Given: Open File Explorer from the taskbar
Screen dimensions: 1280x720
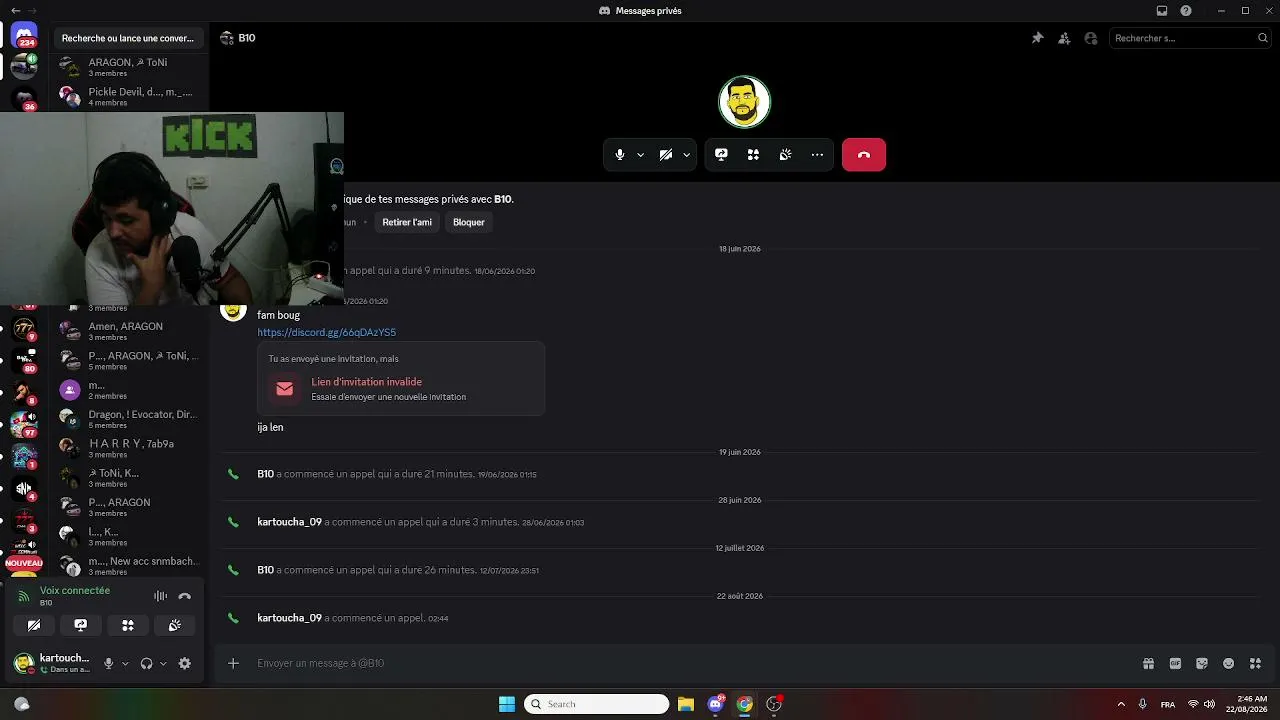Looking at the screenshot, I should [686, 704].
